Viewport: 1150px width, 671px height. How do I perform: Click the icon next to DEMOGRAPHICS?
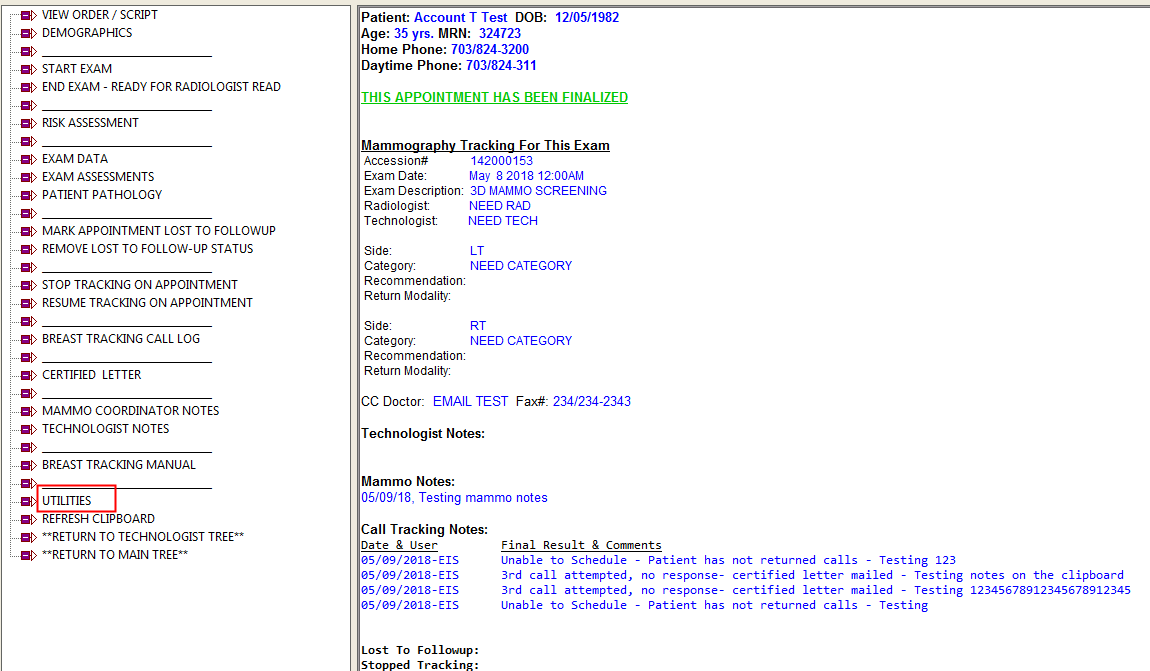click(29, 33)
